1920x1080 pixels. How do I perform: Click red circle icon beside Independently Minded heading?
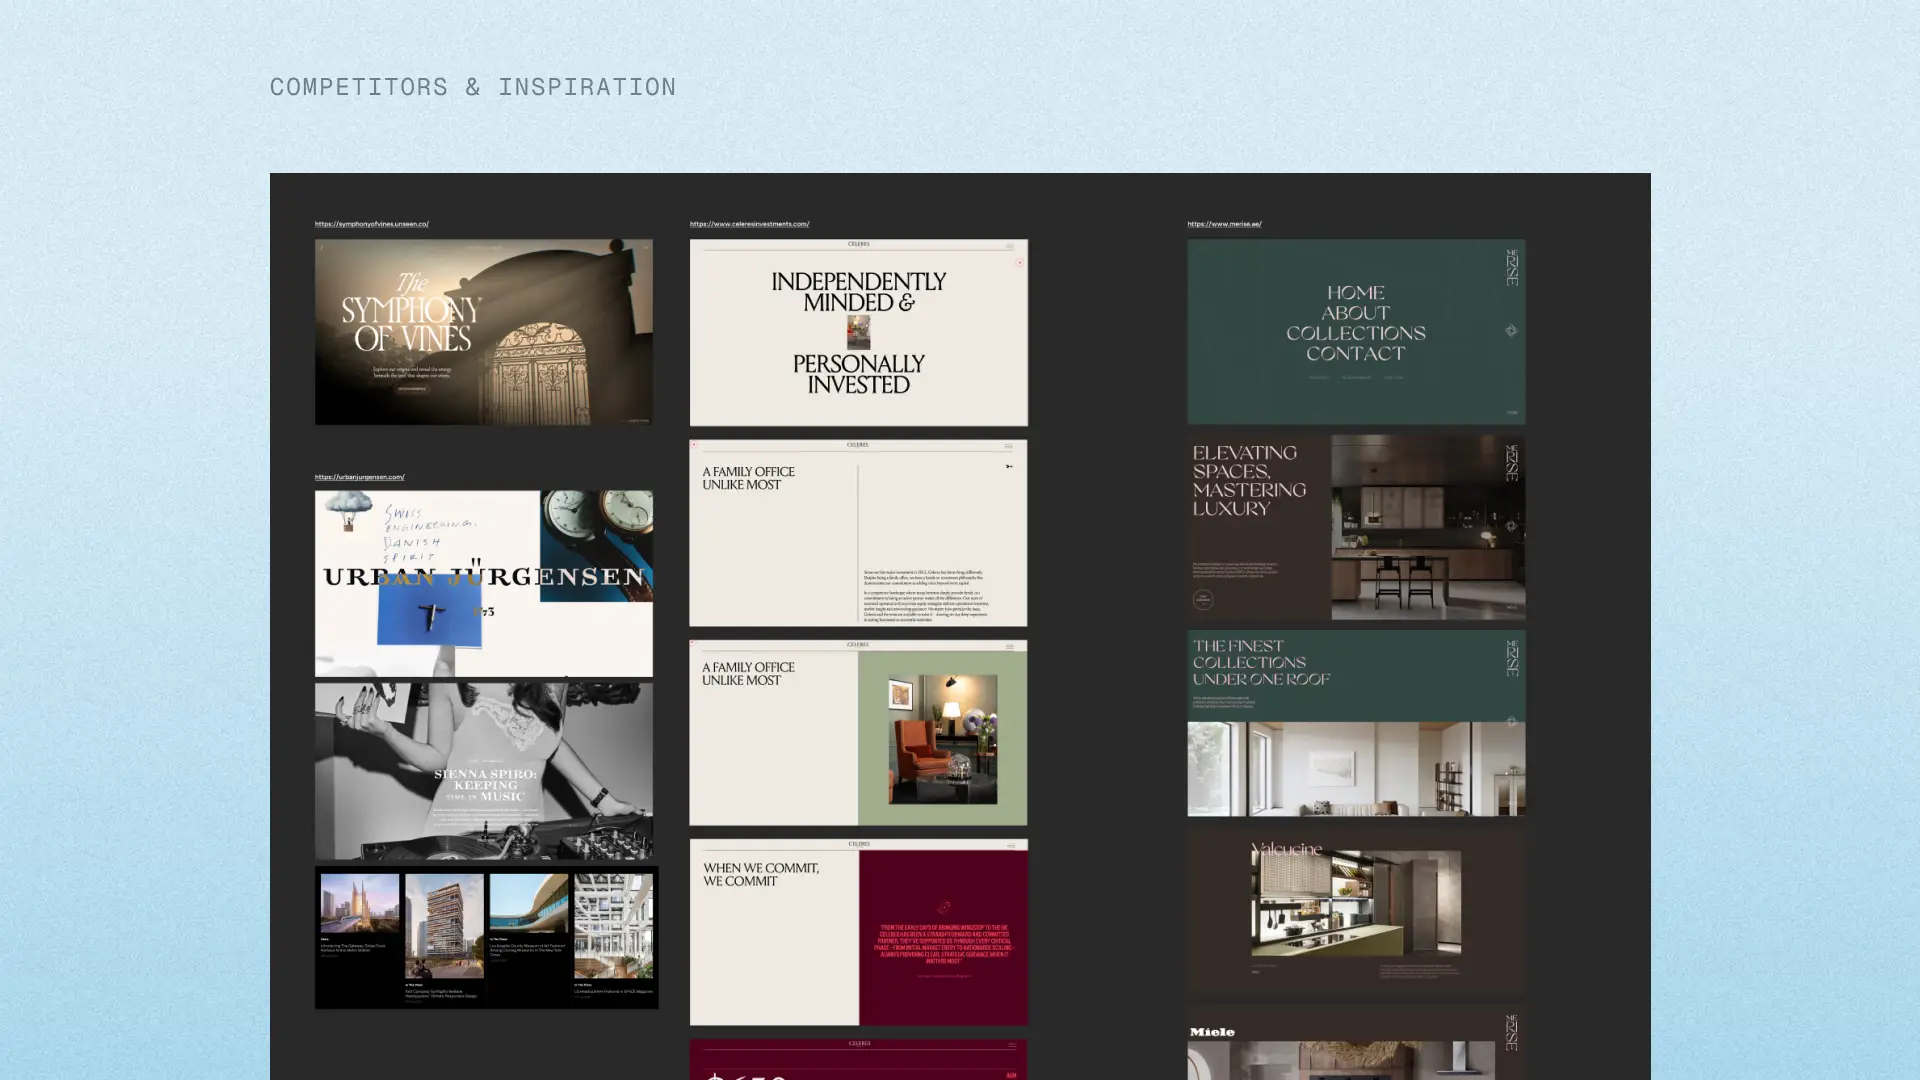pyautogui.click(x=1019, y=263)
